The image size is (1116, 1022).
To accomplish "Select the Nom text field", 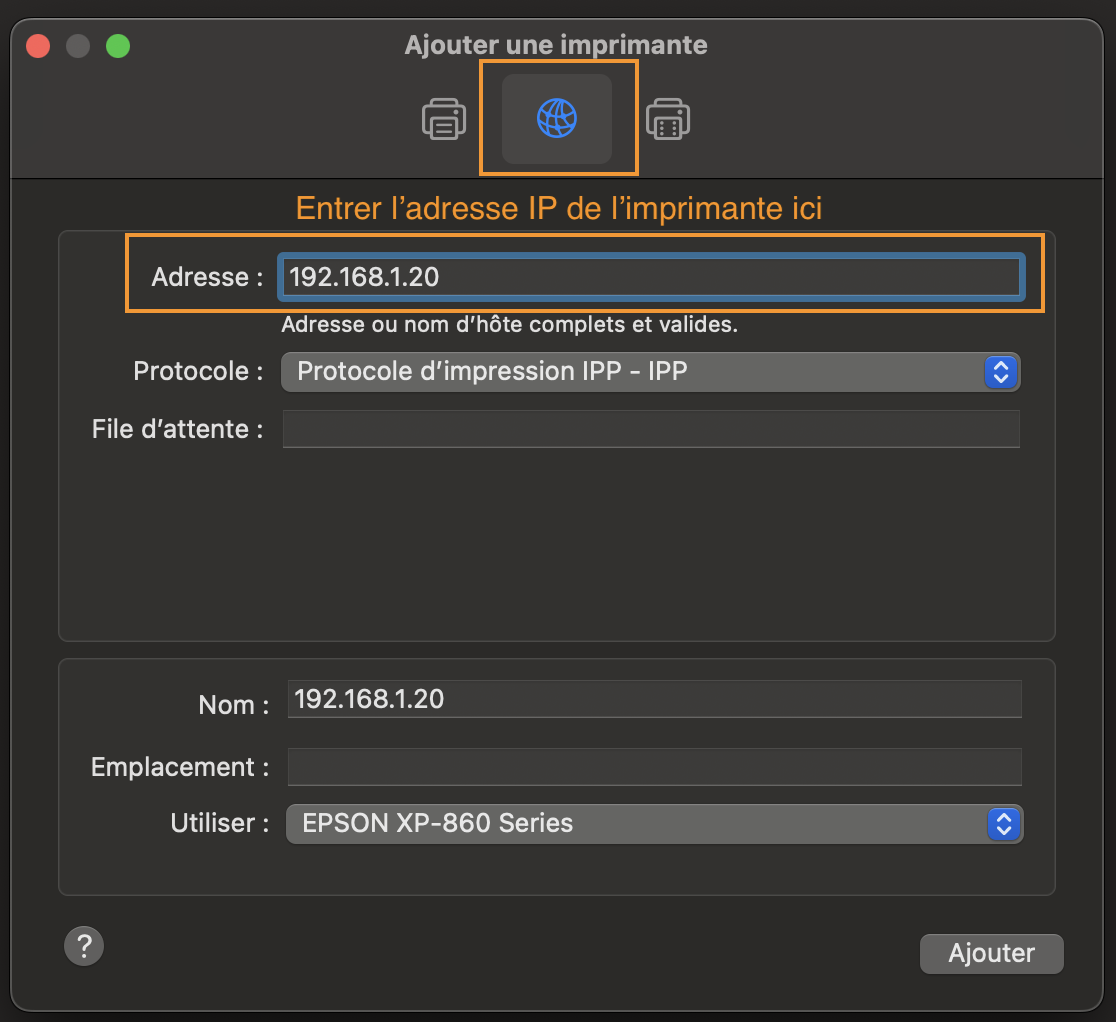I will click(654, 699).
